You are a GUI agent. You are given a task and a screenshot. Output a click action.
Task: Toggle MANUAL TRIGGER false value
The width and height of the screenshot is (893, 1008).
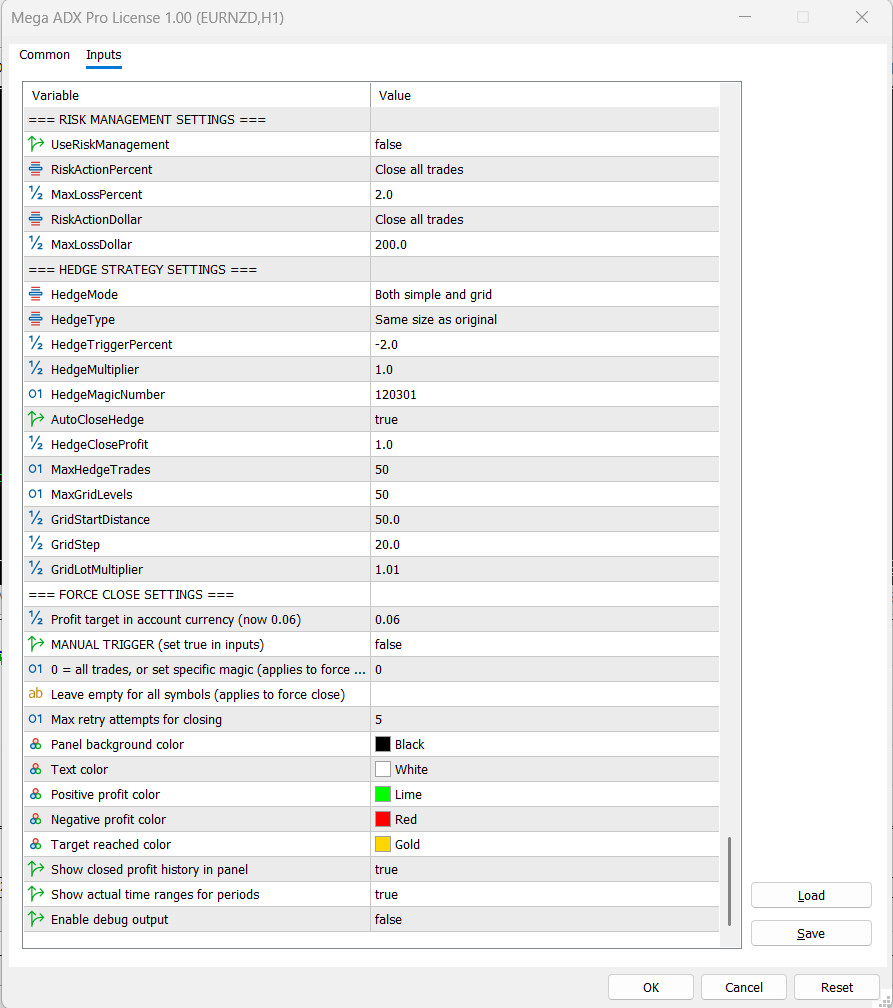pos(545,644)
